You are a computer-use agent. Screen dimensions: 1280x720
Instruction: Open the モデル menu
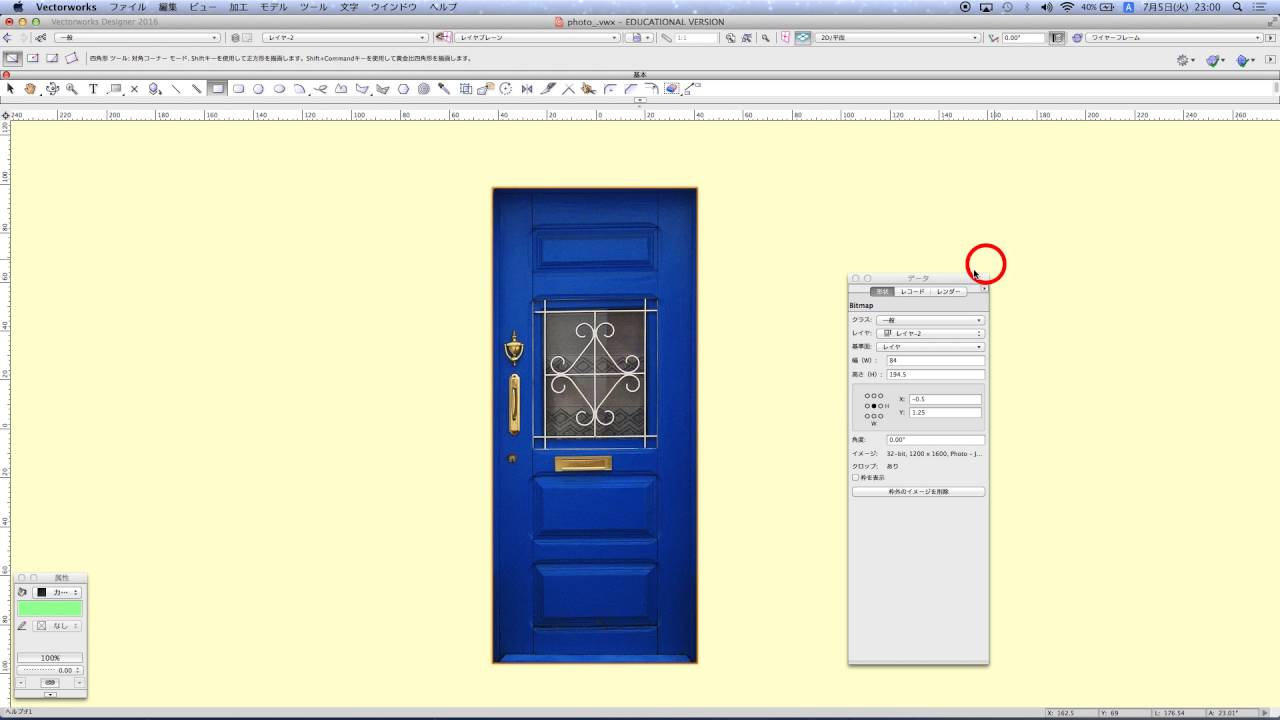pos(274,7)
